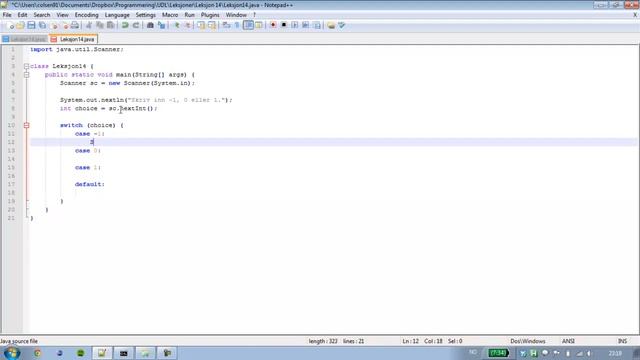Toggle Word Wrap in the toolbar
This screenshot has width=640, height=360.
click(x=227, y=25)
